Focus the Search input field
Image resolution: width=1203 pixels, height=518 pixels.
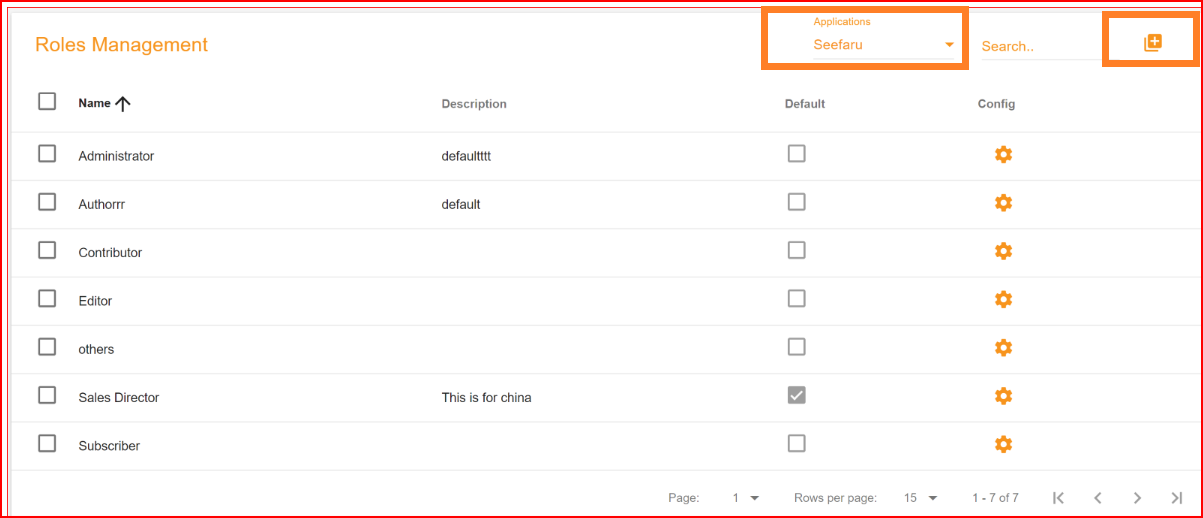(x=1040, y=46)
